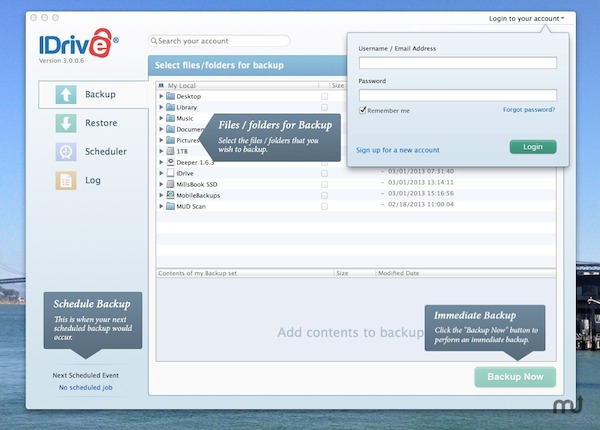The width and height of the screenshot is (600, 430).
Task: Switch to the Scheduler tab
Action: click(x=93, y=151)
